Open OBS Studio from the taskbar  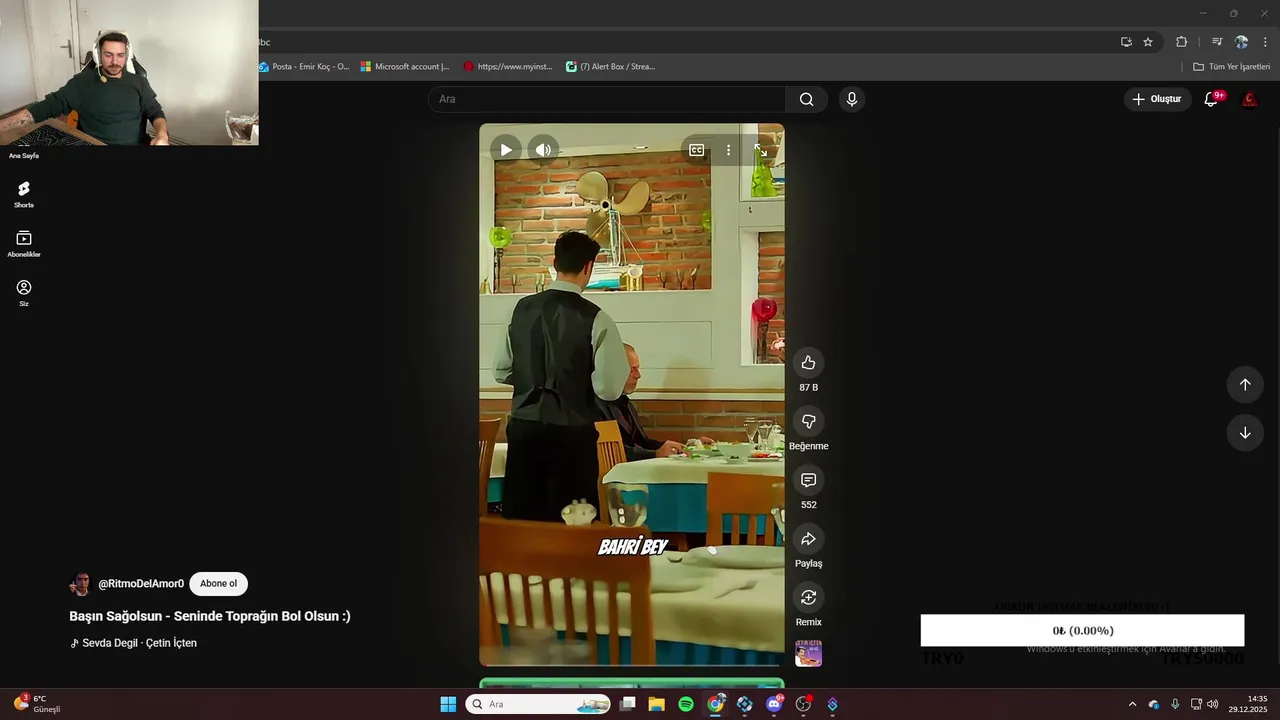coord(803,704)
